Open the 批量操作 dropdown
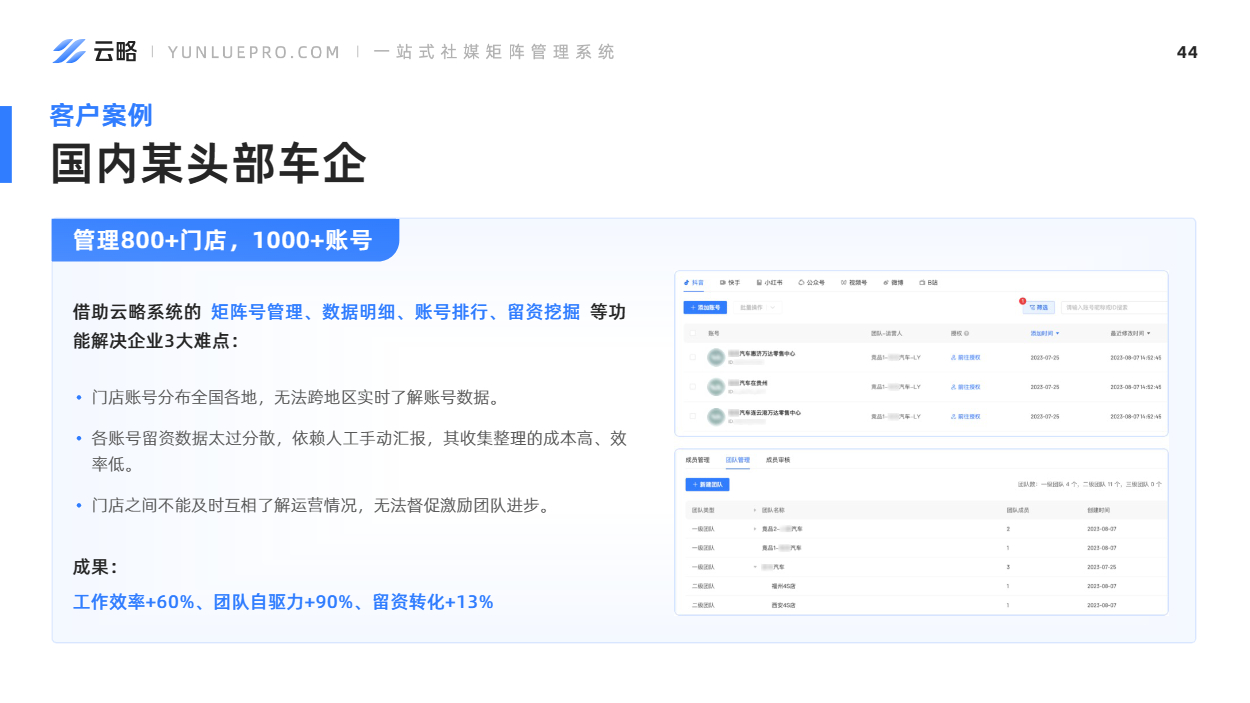This screenshot has height=703, width=1250. pos(758,308)
